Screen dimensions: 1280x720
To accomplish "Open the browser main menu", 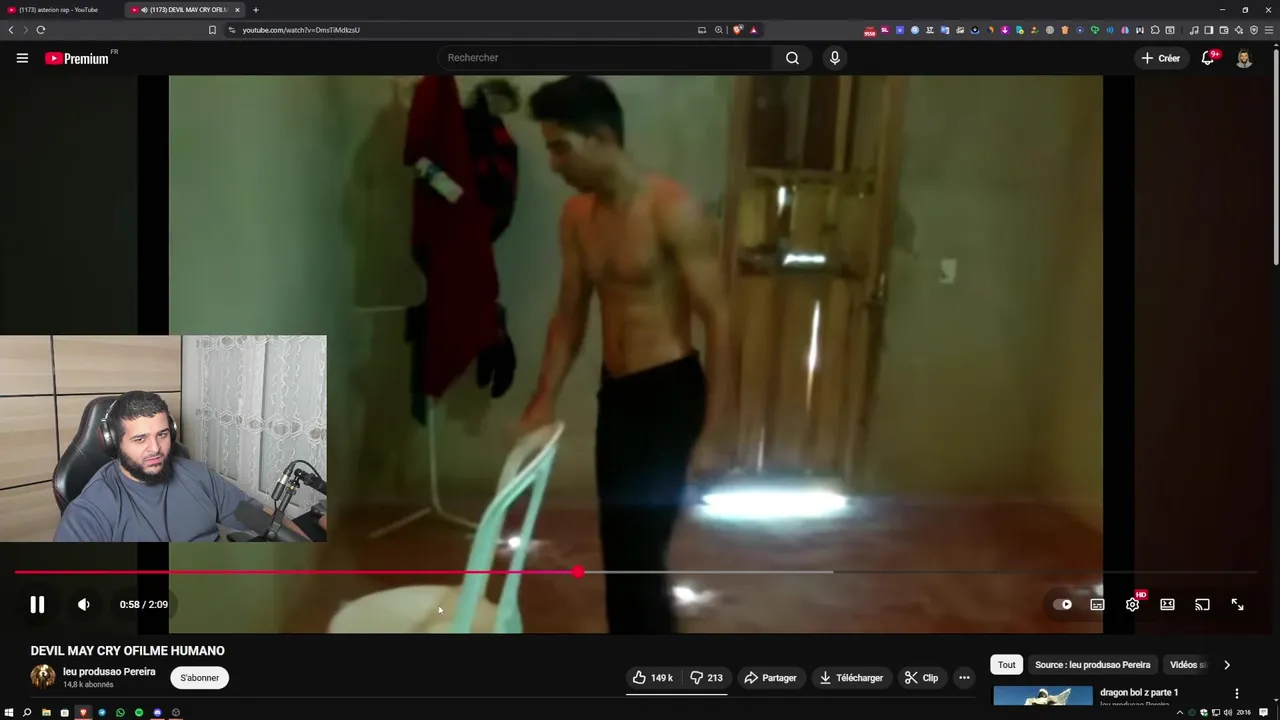I will pos(1268,30).
